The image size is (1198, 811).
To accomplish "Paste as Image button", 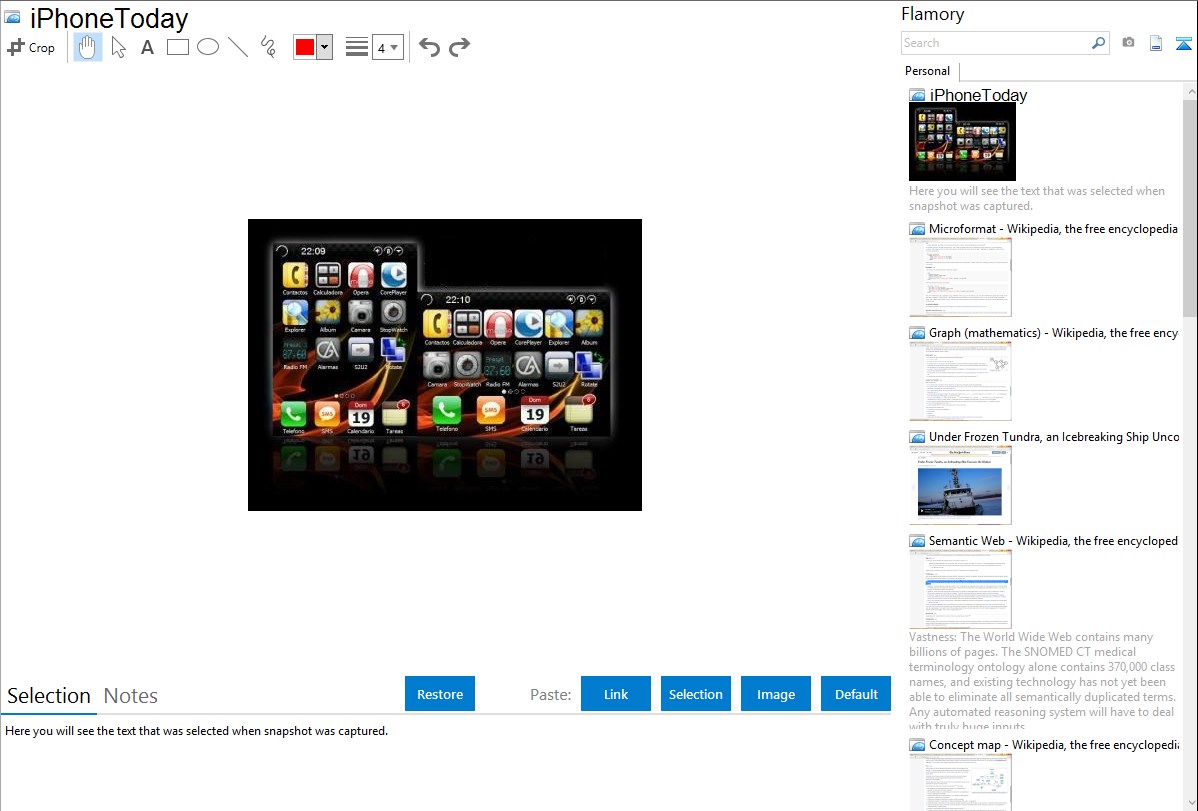I will tap(776, 694).
